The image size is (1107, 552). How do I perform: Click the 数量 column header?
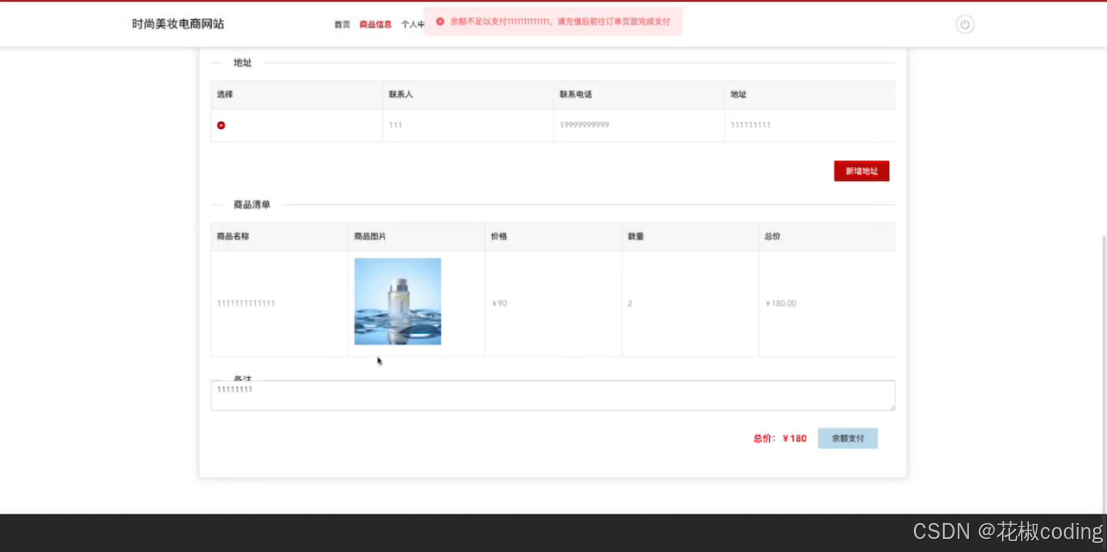click(x=635, y=236)
